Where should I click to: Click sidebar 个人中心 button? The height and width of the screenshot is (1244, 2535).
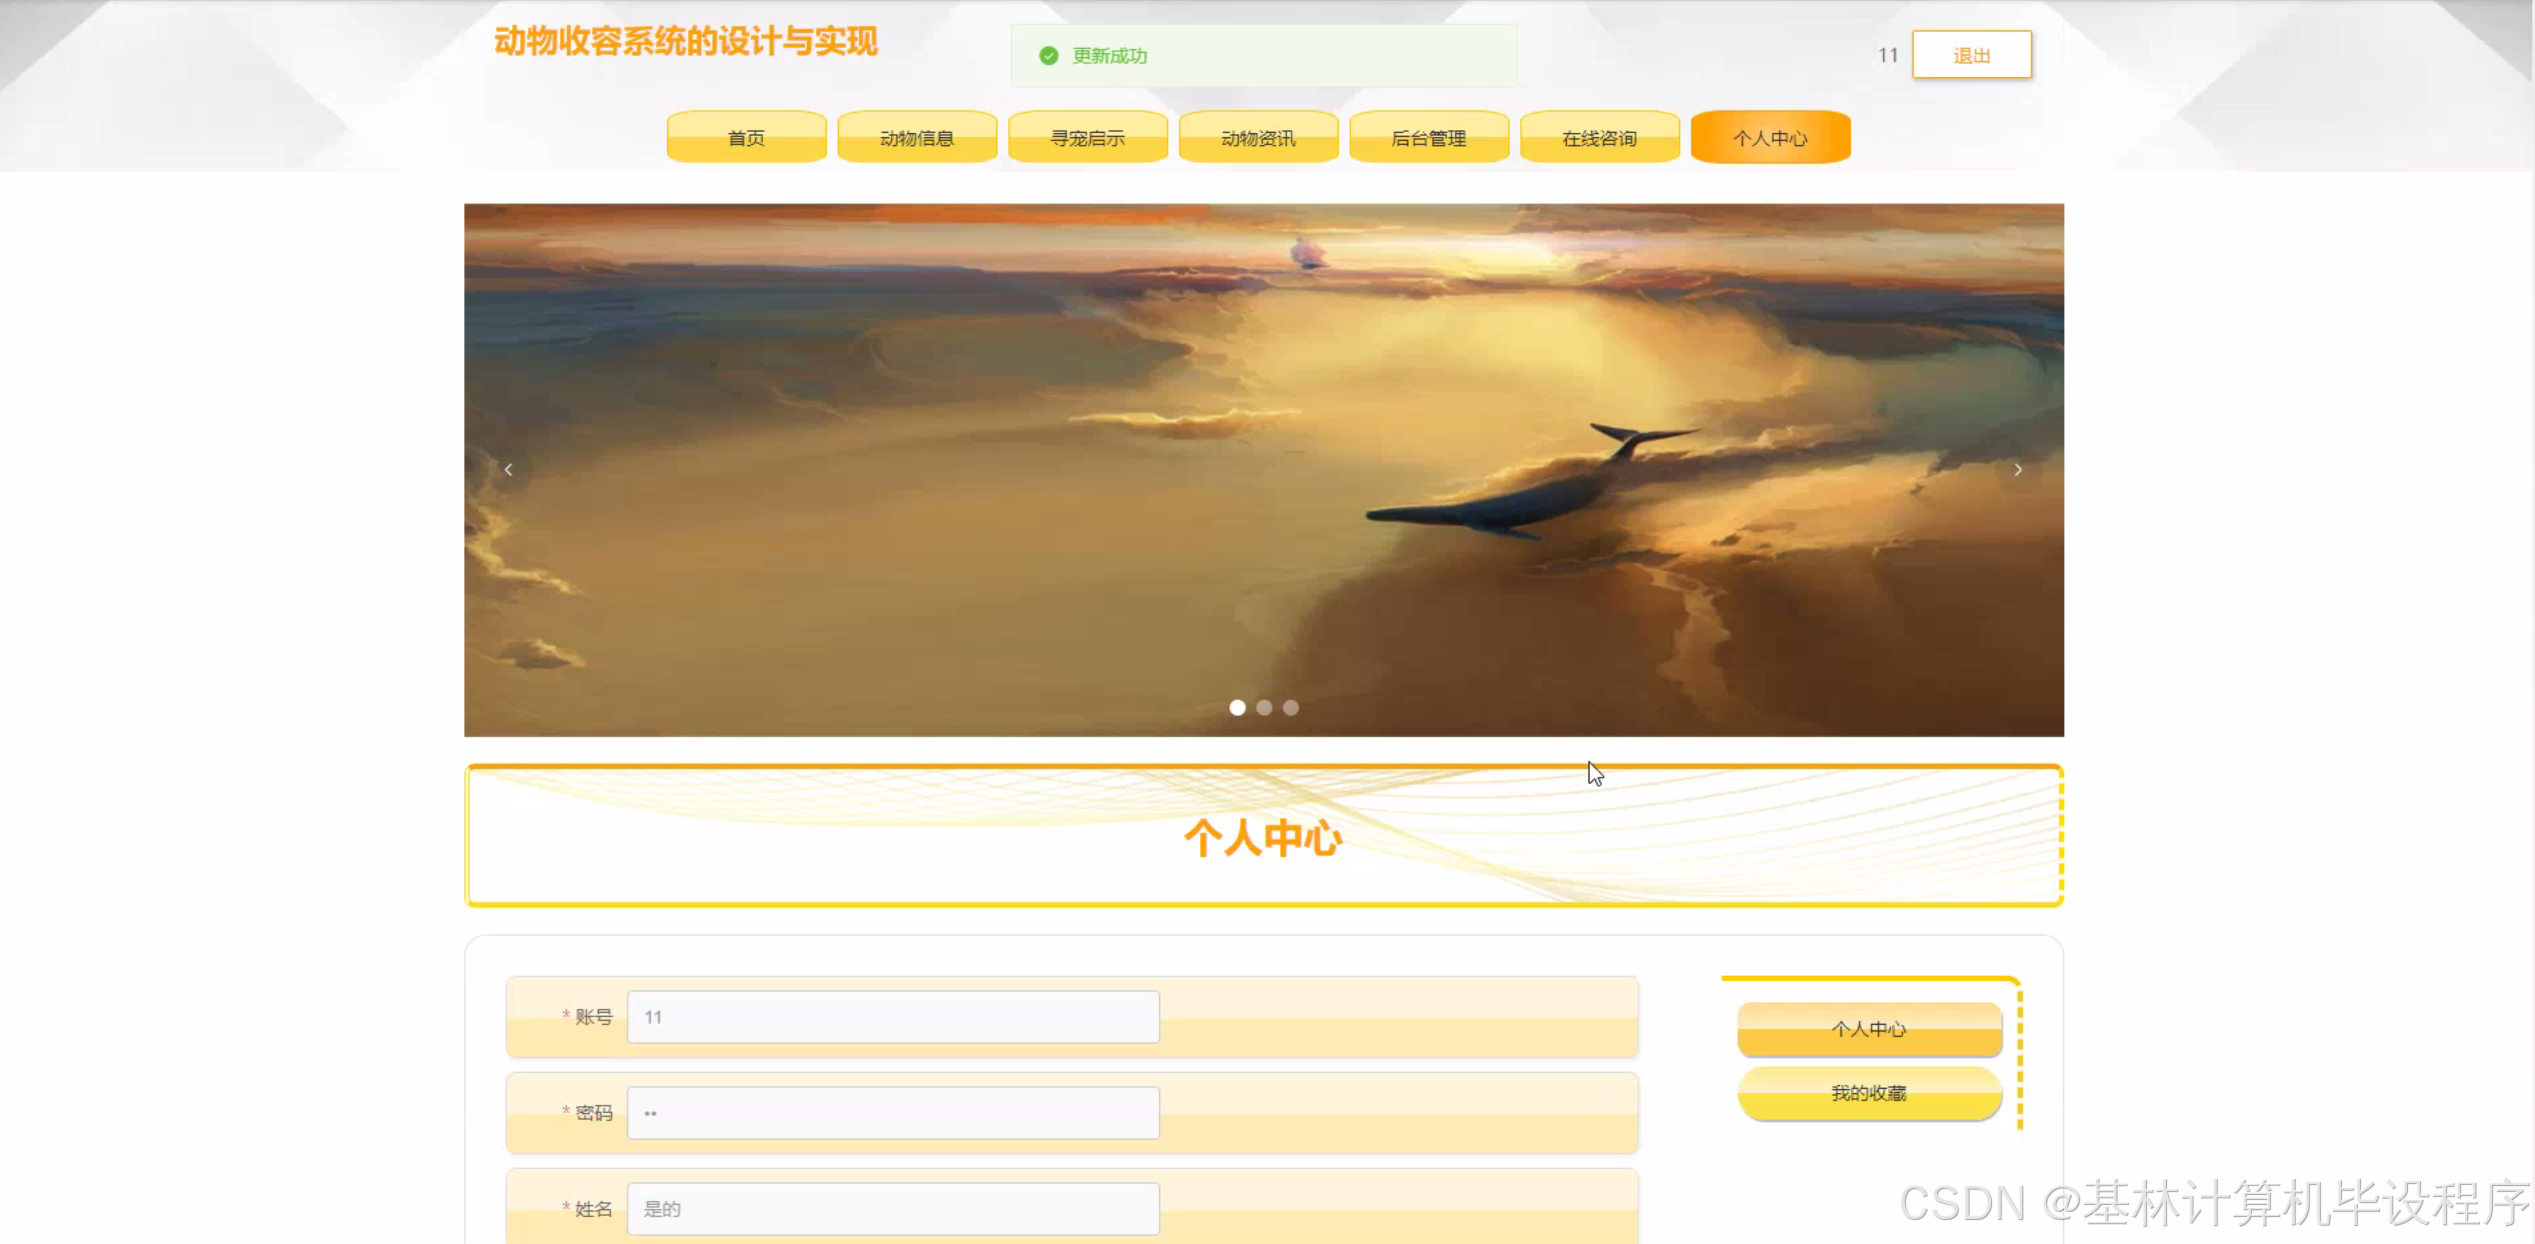(x=1868, y=1029)
